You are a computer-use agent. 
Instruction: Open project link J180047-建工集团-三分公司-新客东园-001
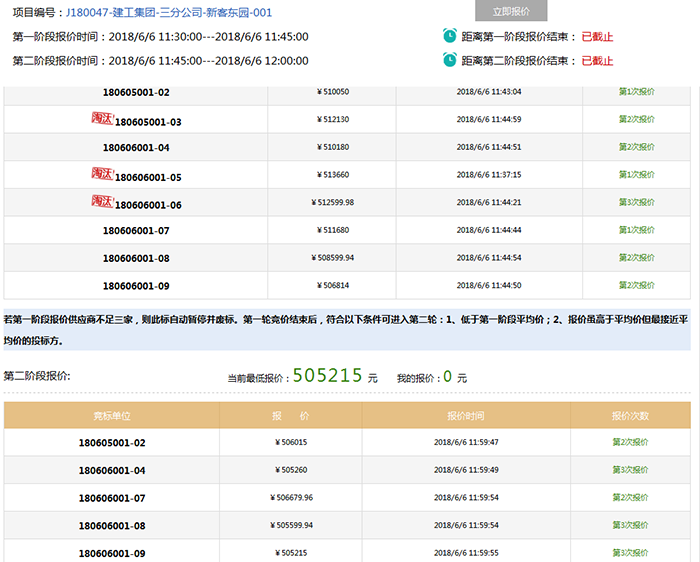(x=169, y=12)
